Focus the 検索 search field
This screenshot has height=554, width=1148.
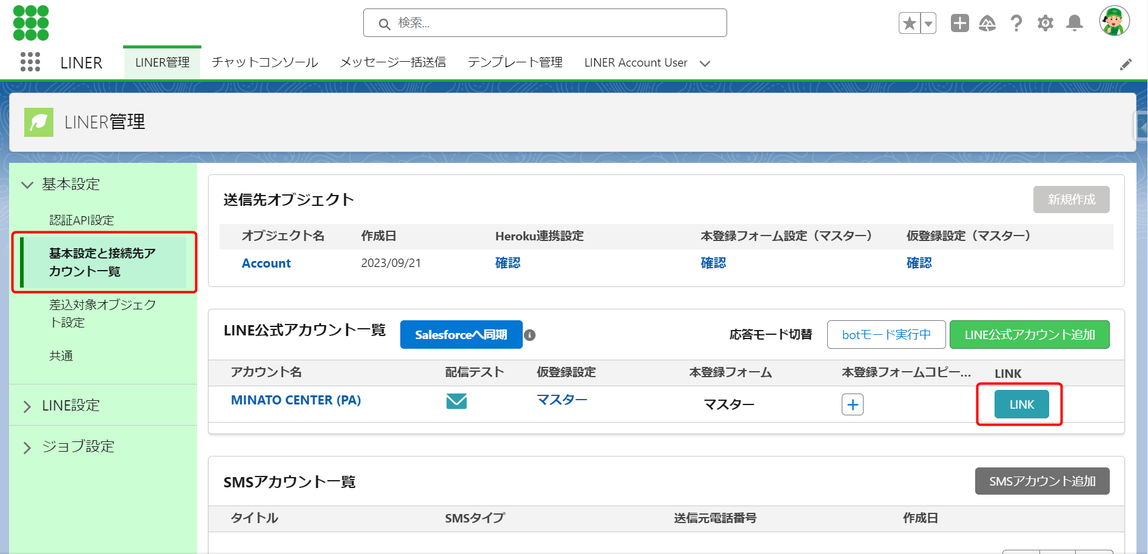(545, 23)
